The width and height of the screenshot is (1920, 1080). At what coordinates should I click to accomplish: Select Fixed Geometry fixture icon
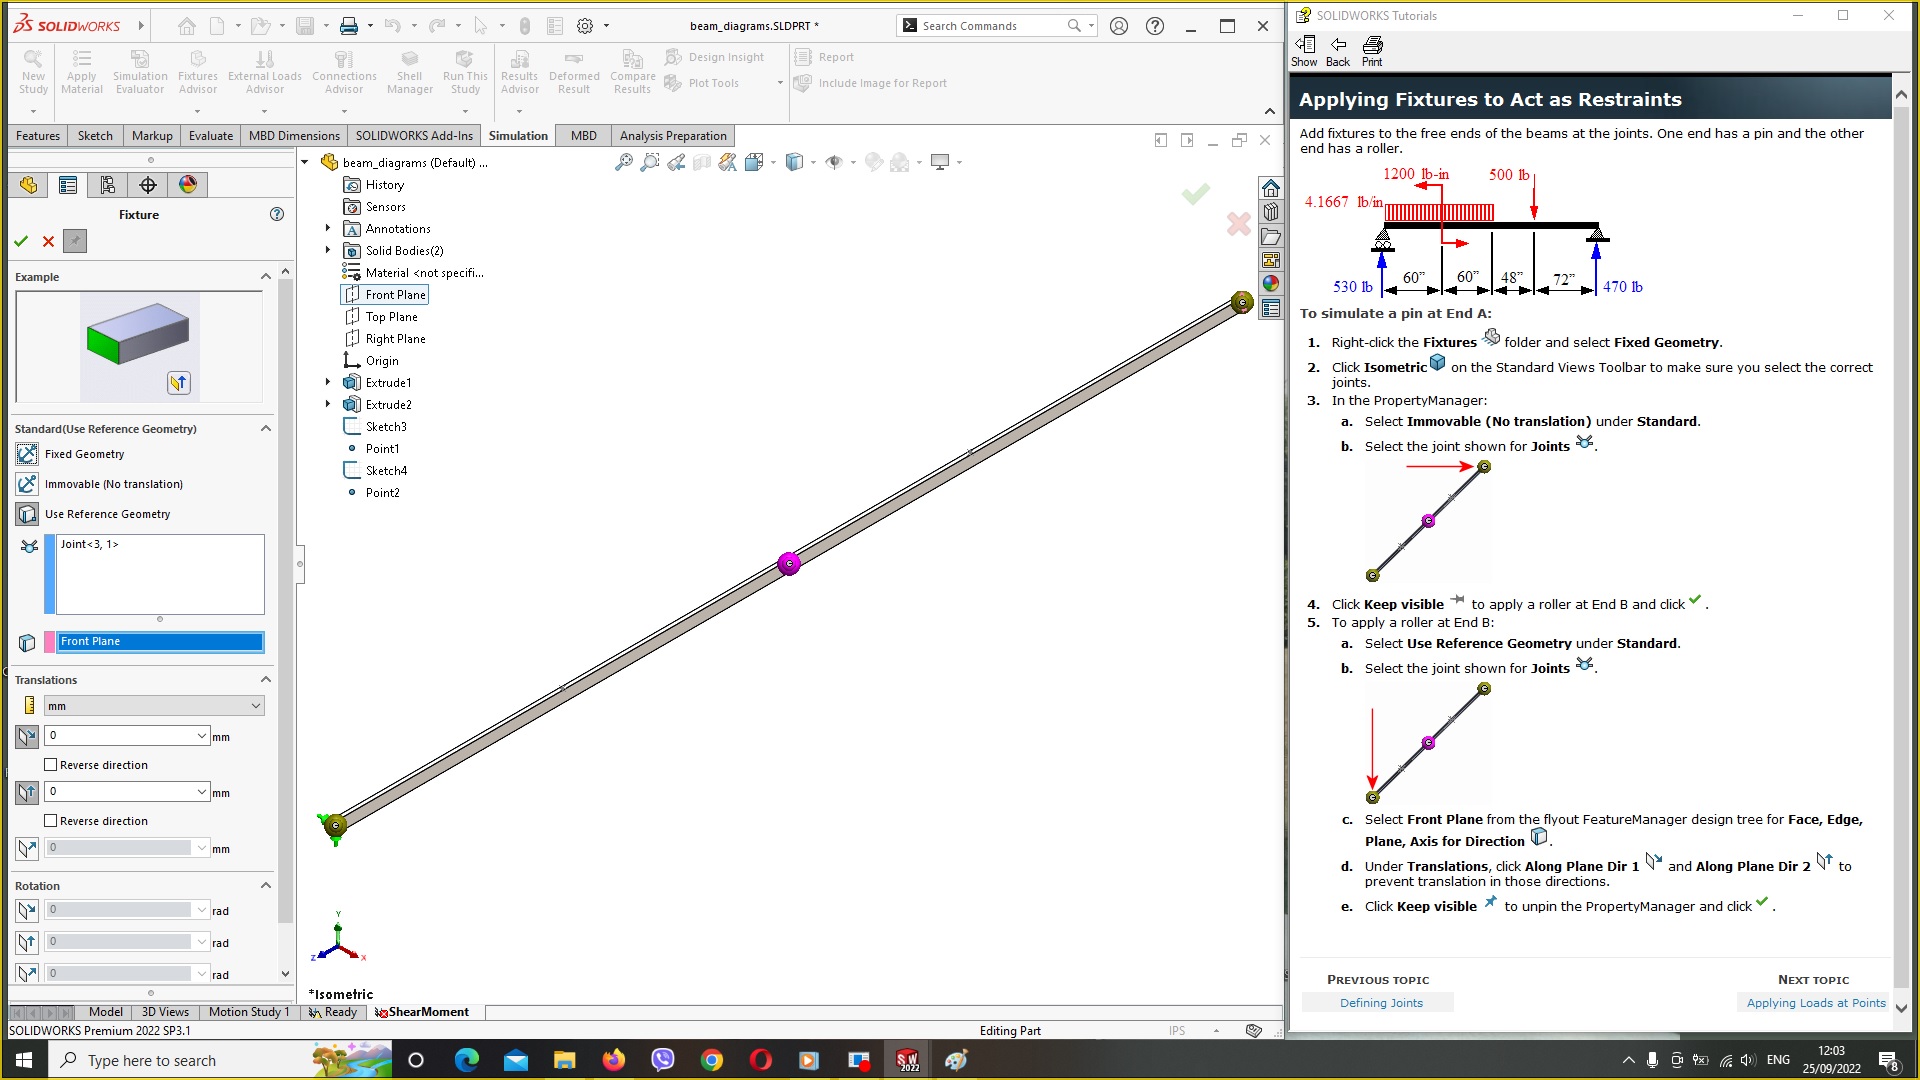point(27,454)
